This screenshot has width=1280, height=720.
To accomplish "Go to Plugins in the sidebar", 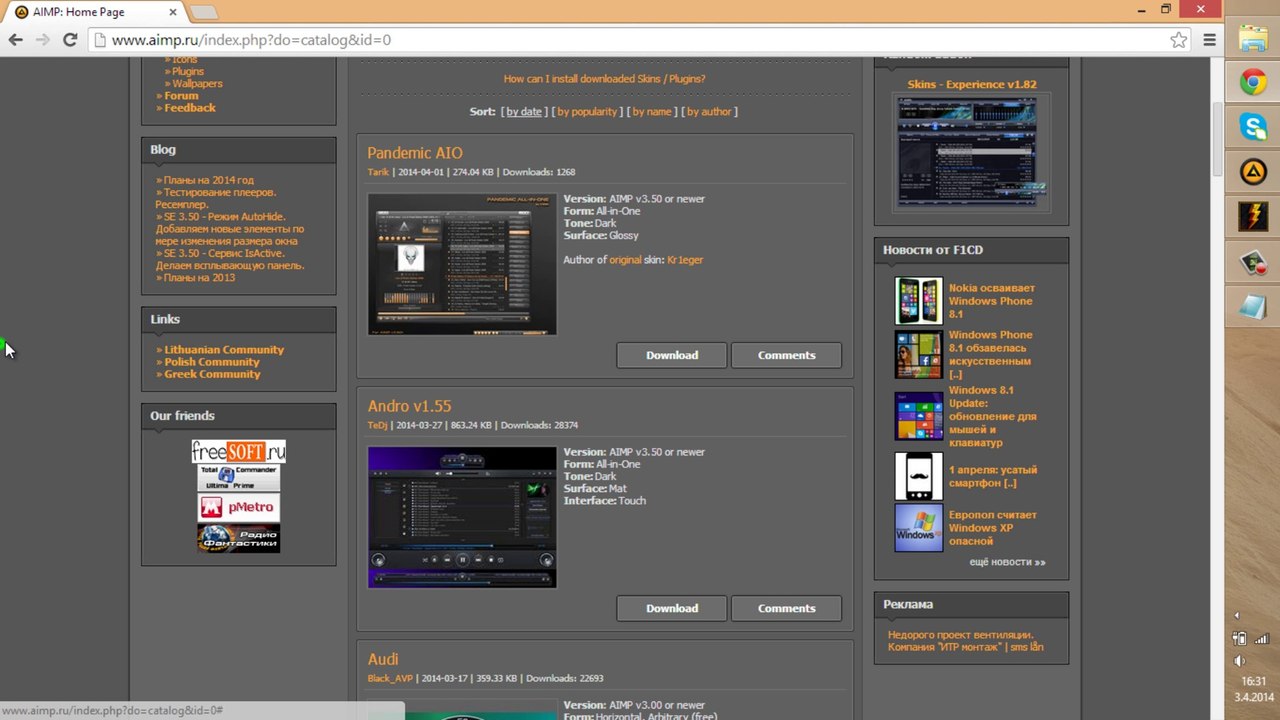I will (187, 72).
